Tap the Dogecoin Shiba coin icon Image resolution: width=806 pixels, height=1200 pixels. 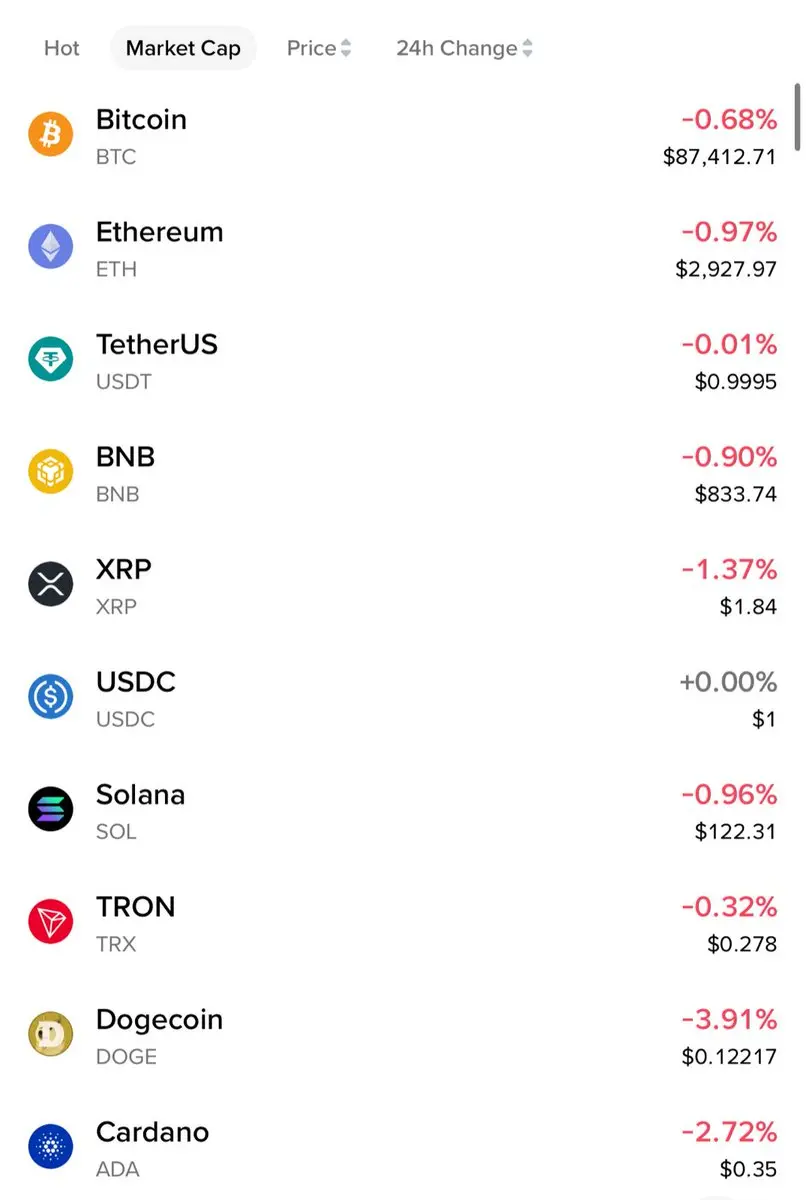click(x=50, y=1034)
